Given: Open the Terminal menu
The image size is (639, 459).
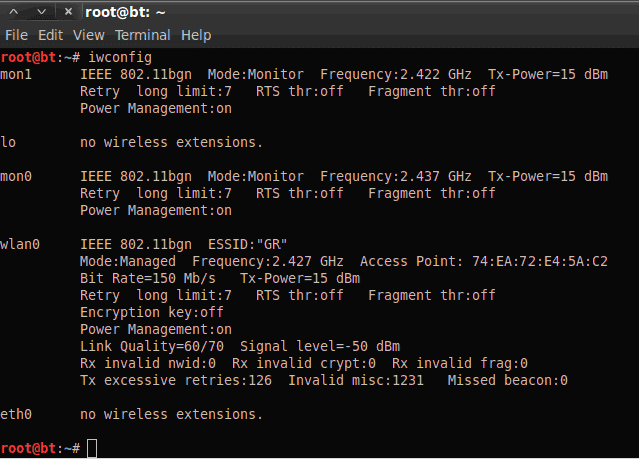Looking at the screenshot, I should pyautogui.click(x=143, y=35).
